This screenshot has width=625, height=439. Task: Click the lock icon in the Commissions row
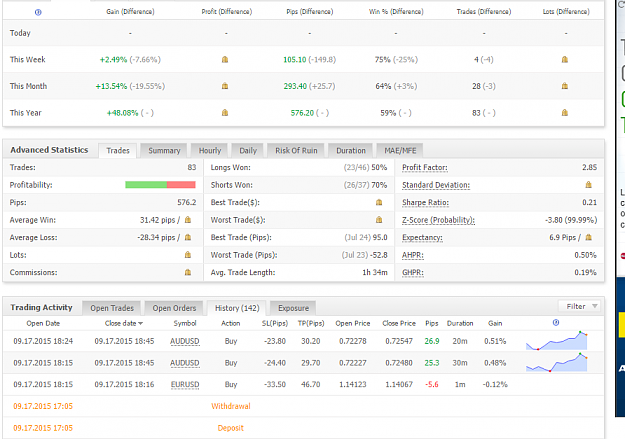(188, 272)
